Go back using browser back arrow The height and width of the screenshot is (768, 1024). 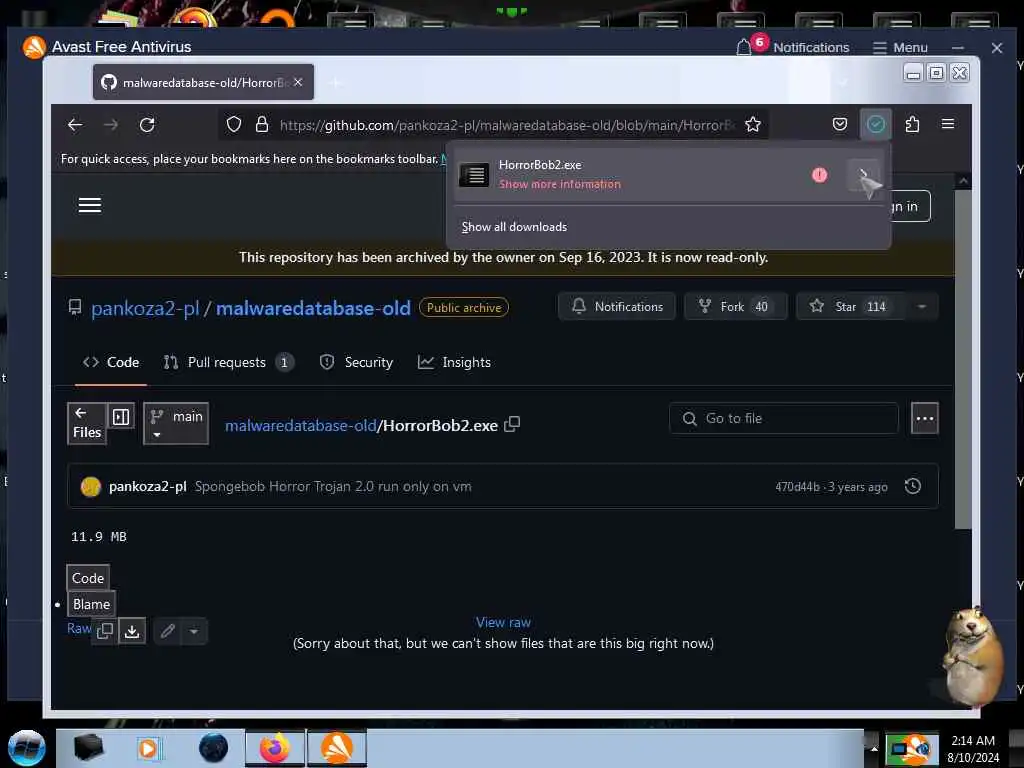click(75, 125)
